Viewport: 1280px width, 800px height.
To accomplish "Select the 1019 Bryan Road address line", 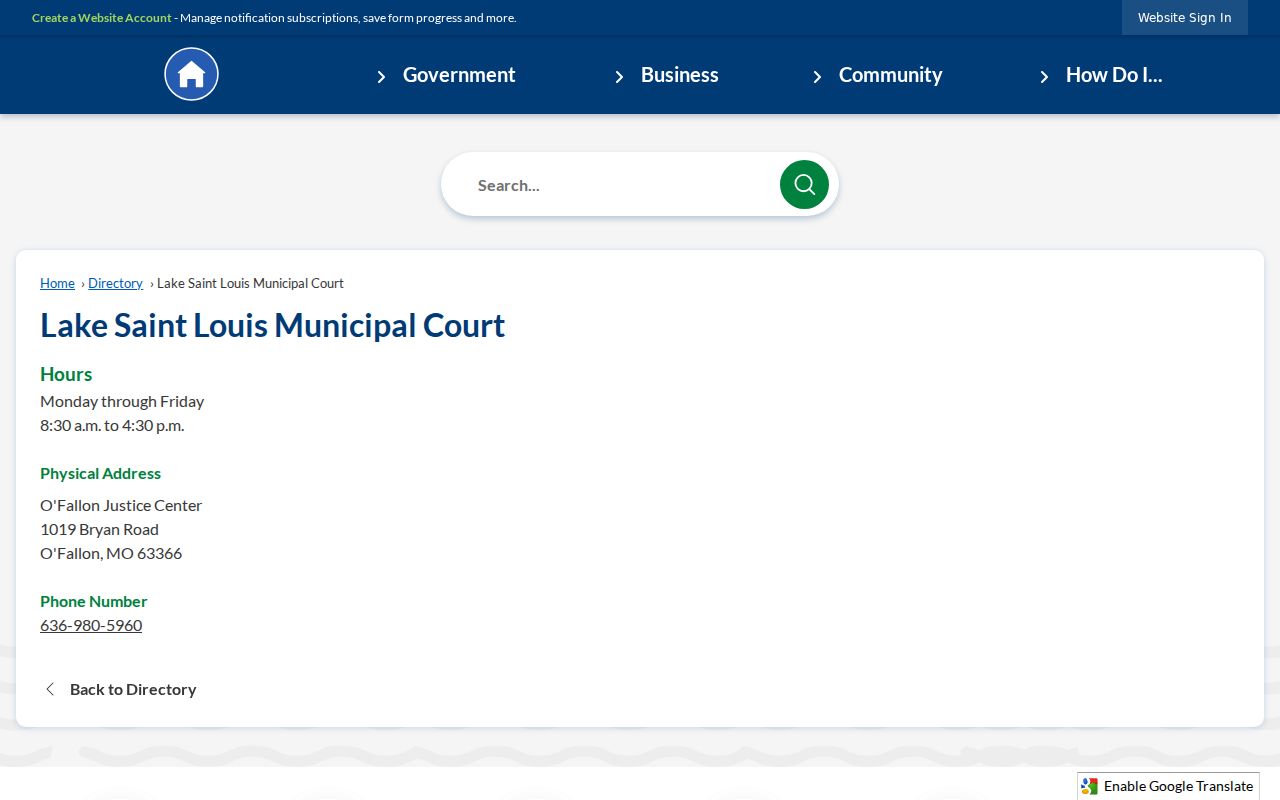I will [99, 529].
